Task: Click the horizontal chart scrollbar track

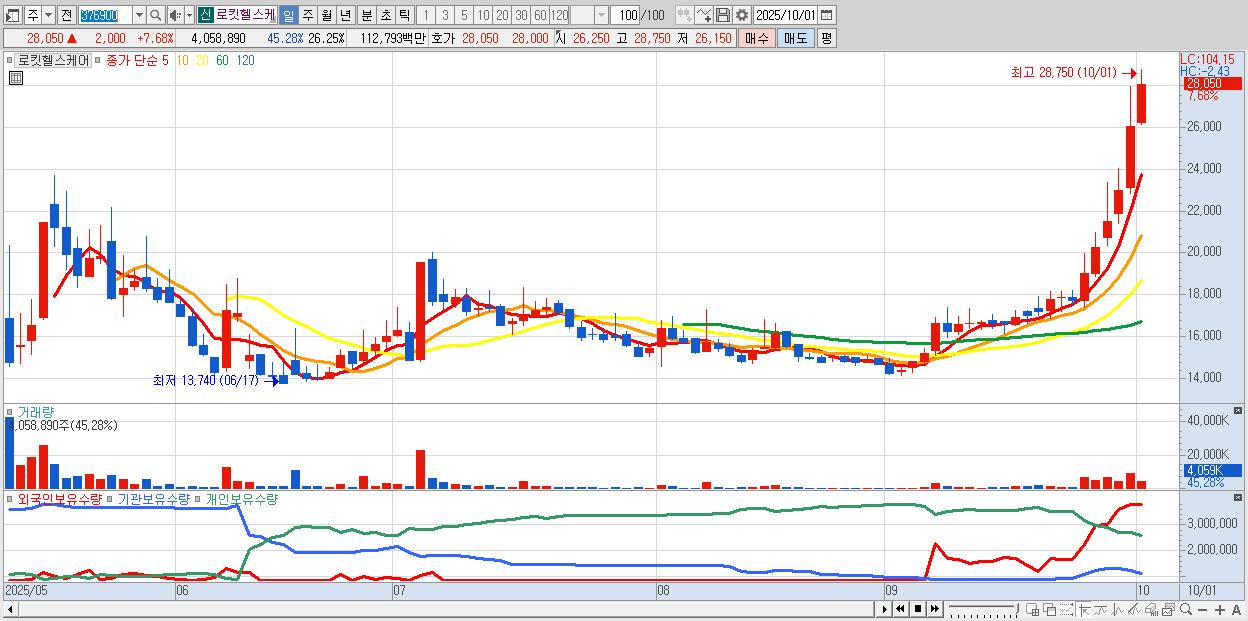Action: click(x=448, y=609)
